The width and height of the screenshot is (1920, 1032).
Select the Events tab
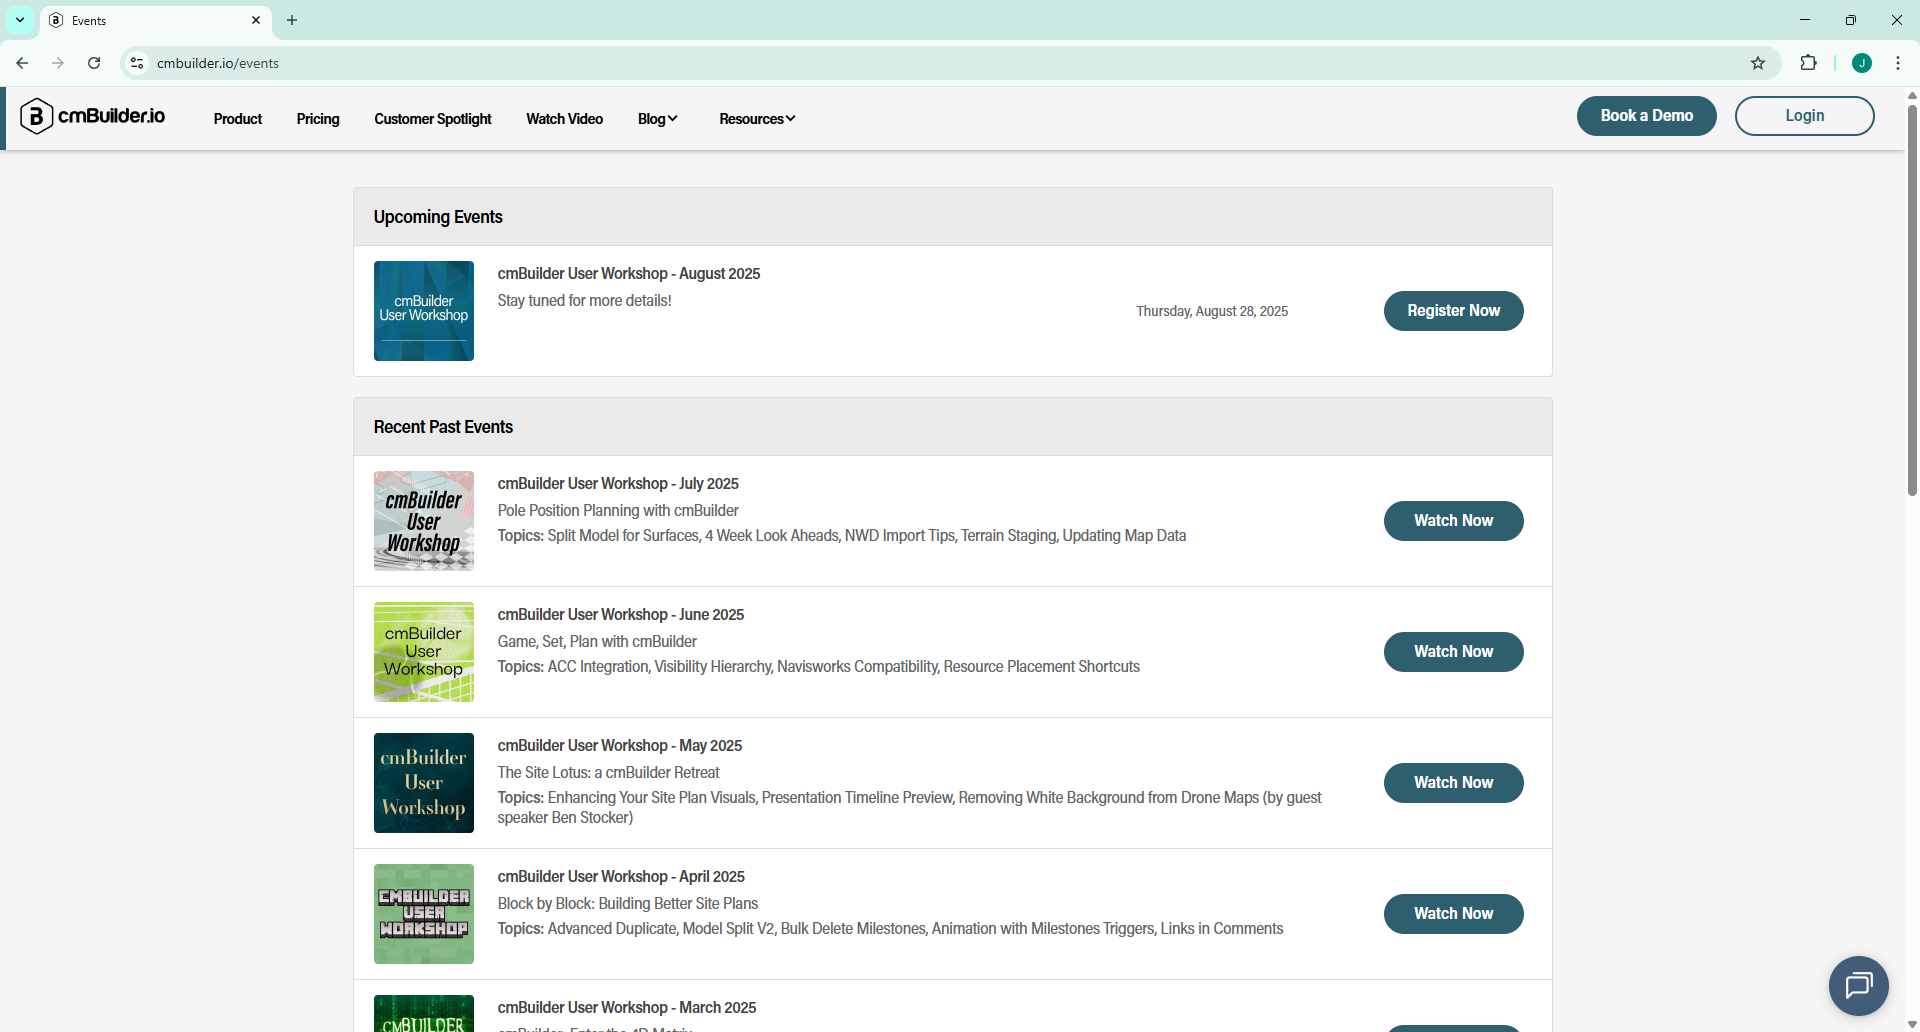(155, 20)
